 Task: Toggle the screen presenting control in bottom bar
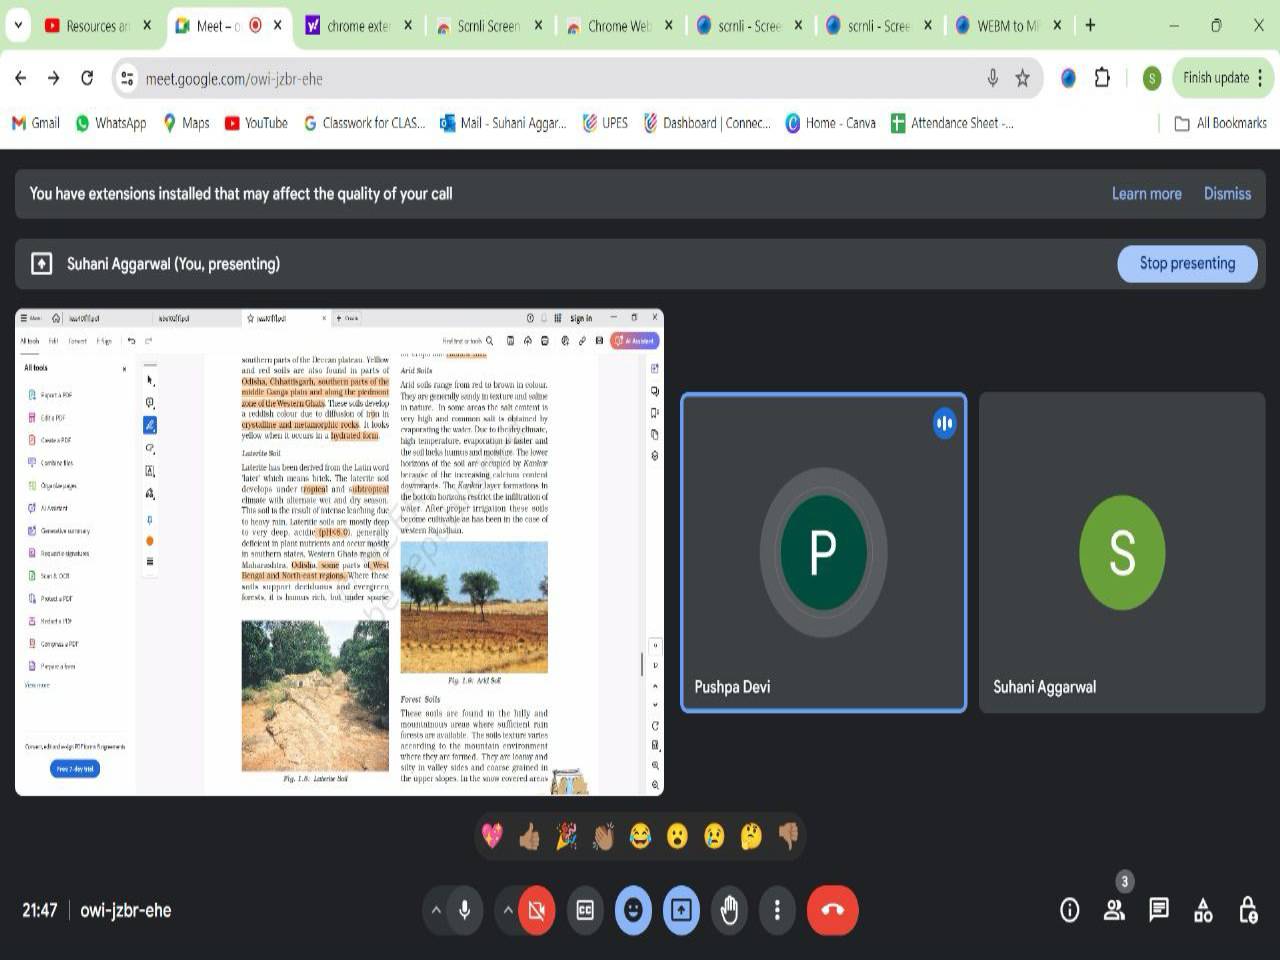(681, 910)
